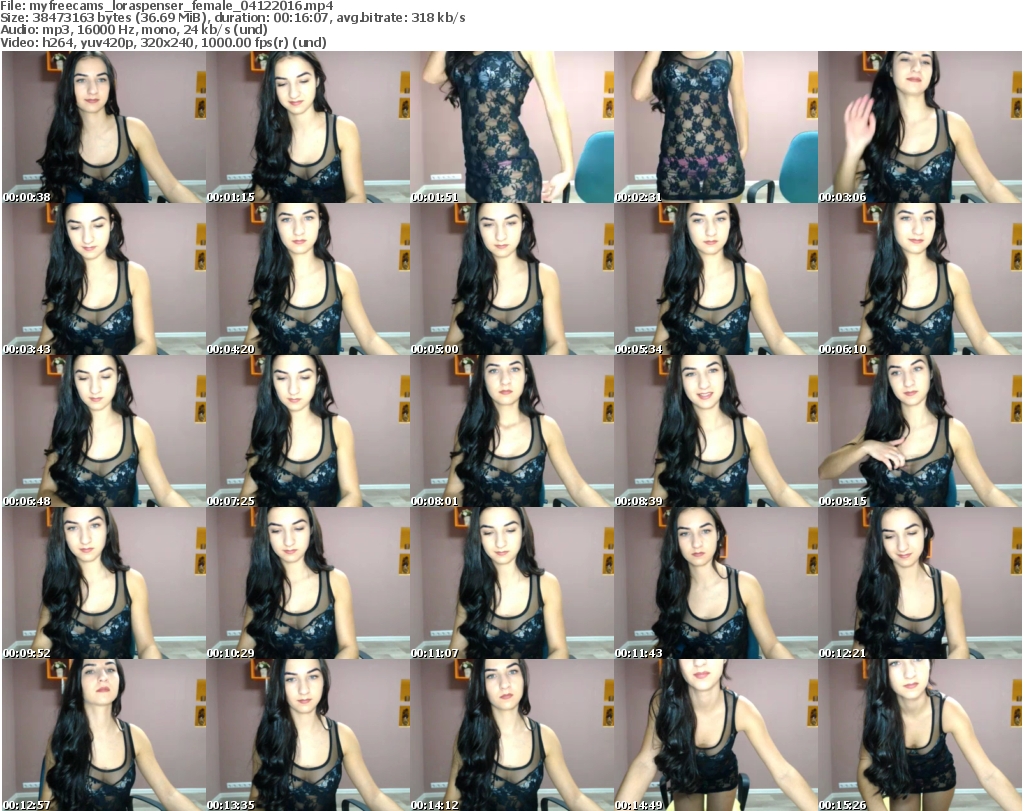The image size is (1024, 811).
Task: Open the frame at 00:01:15
Action: click(307, 127)
